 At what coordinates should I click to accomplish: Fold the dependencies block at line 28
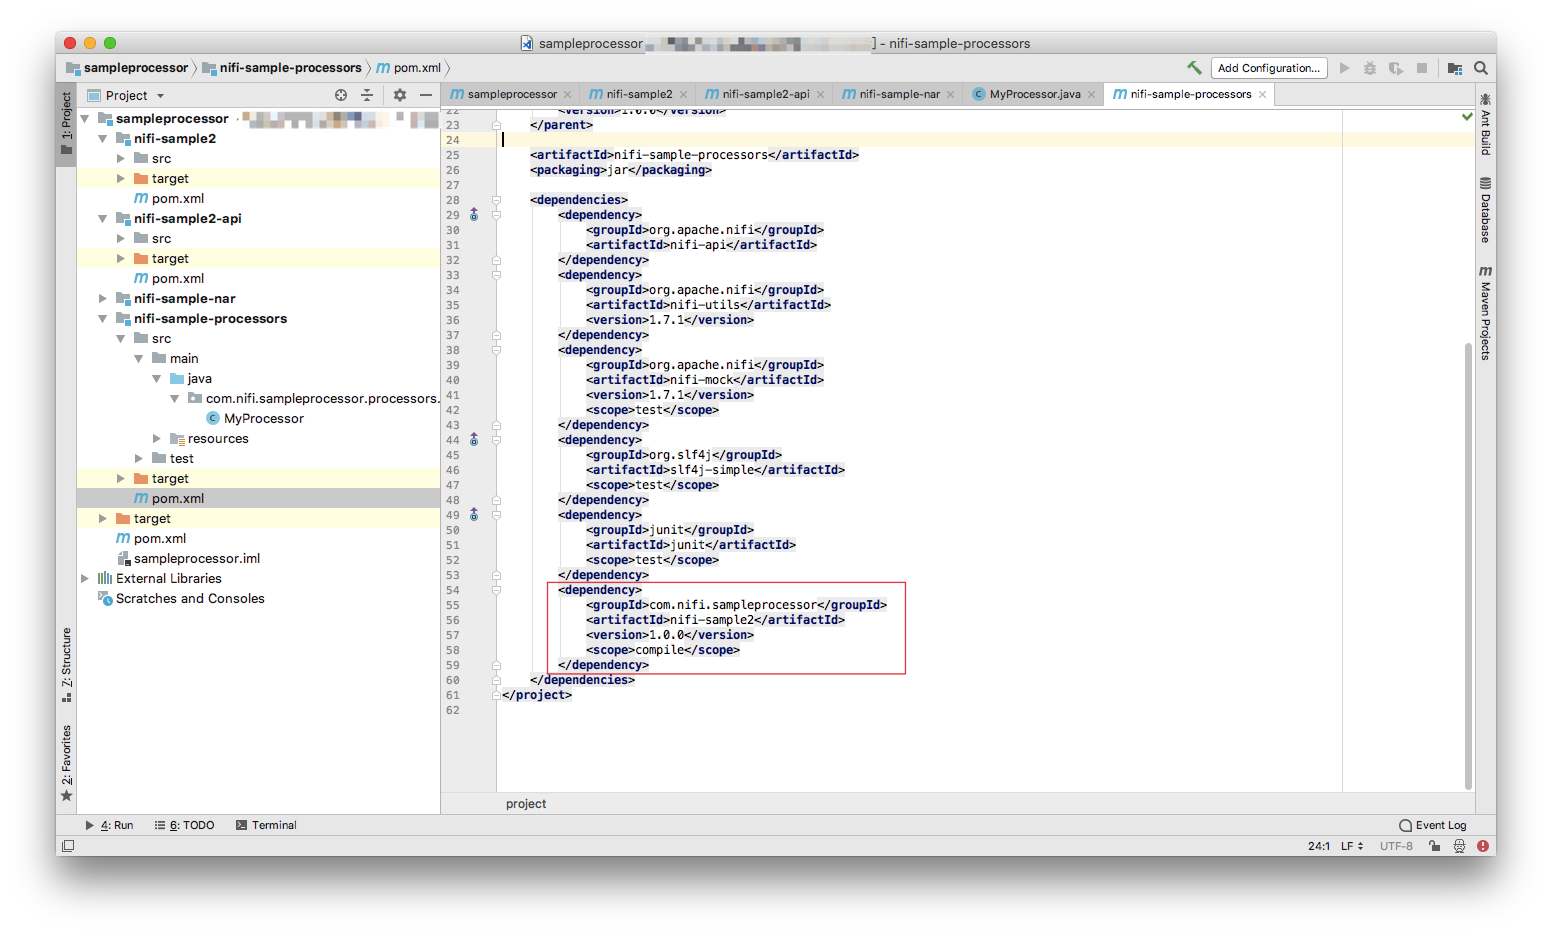click(496, 200)
